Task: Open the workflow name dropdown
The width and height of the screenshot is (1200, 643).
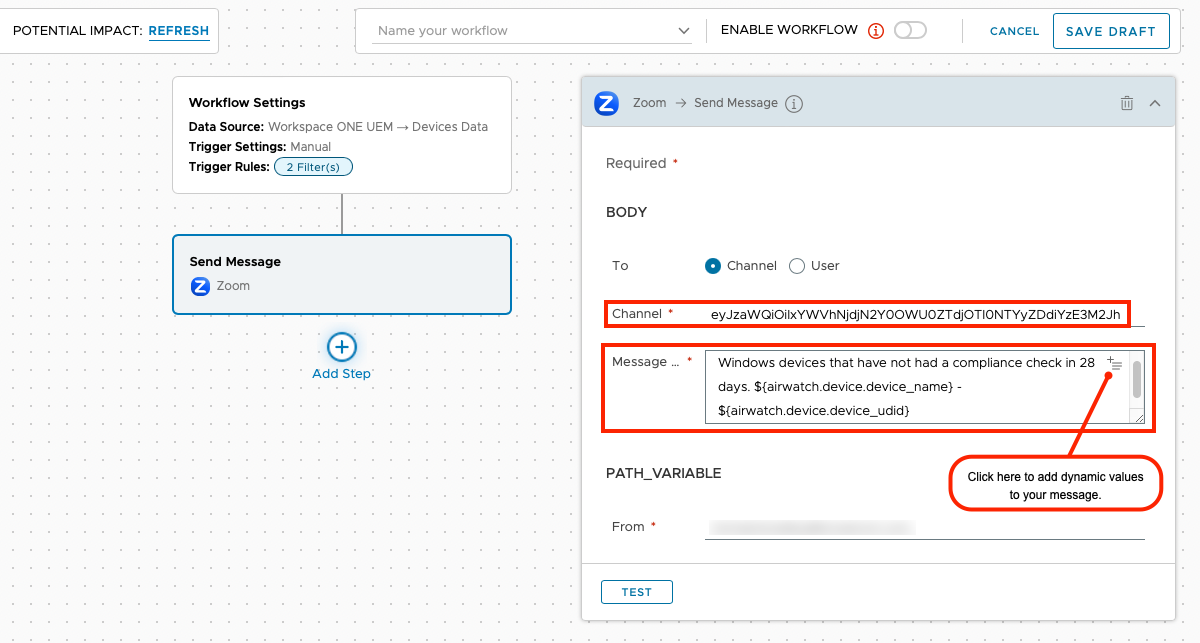Action: coord(684,31)
